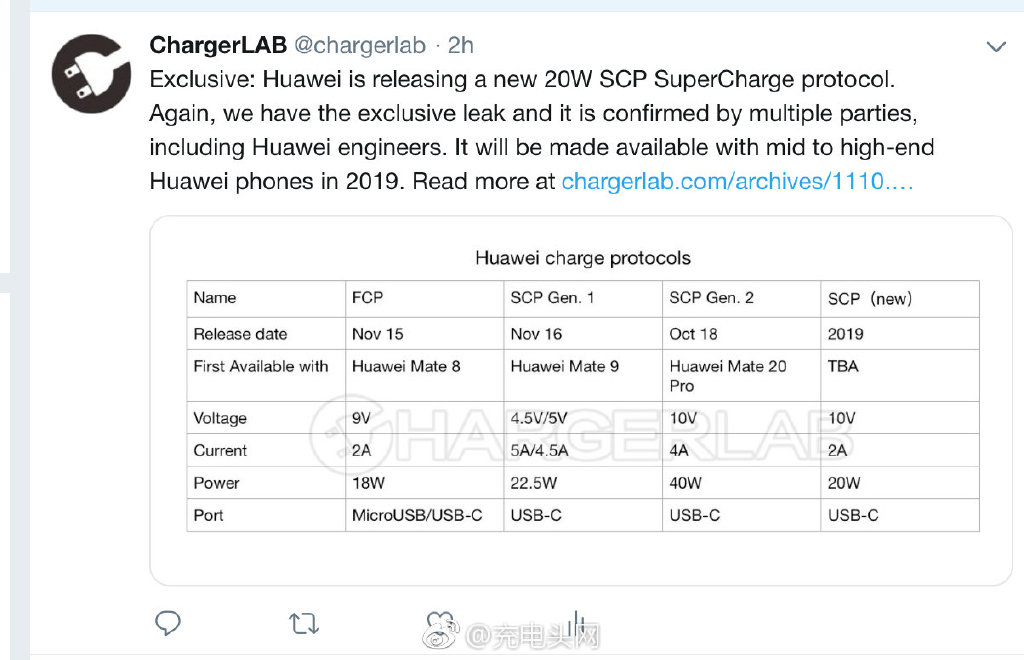Click the 2h tweet timestamp
1024x660 pixels.
click(461, 45)
